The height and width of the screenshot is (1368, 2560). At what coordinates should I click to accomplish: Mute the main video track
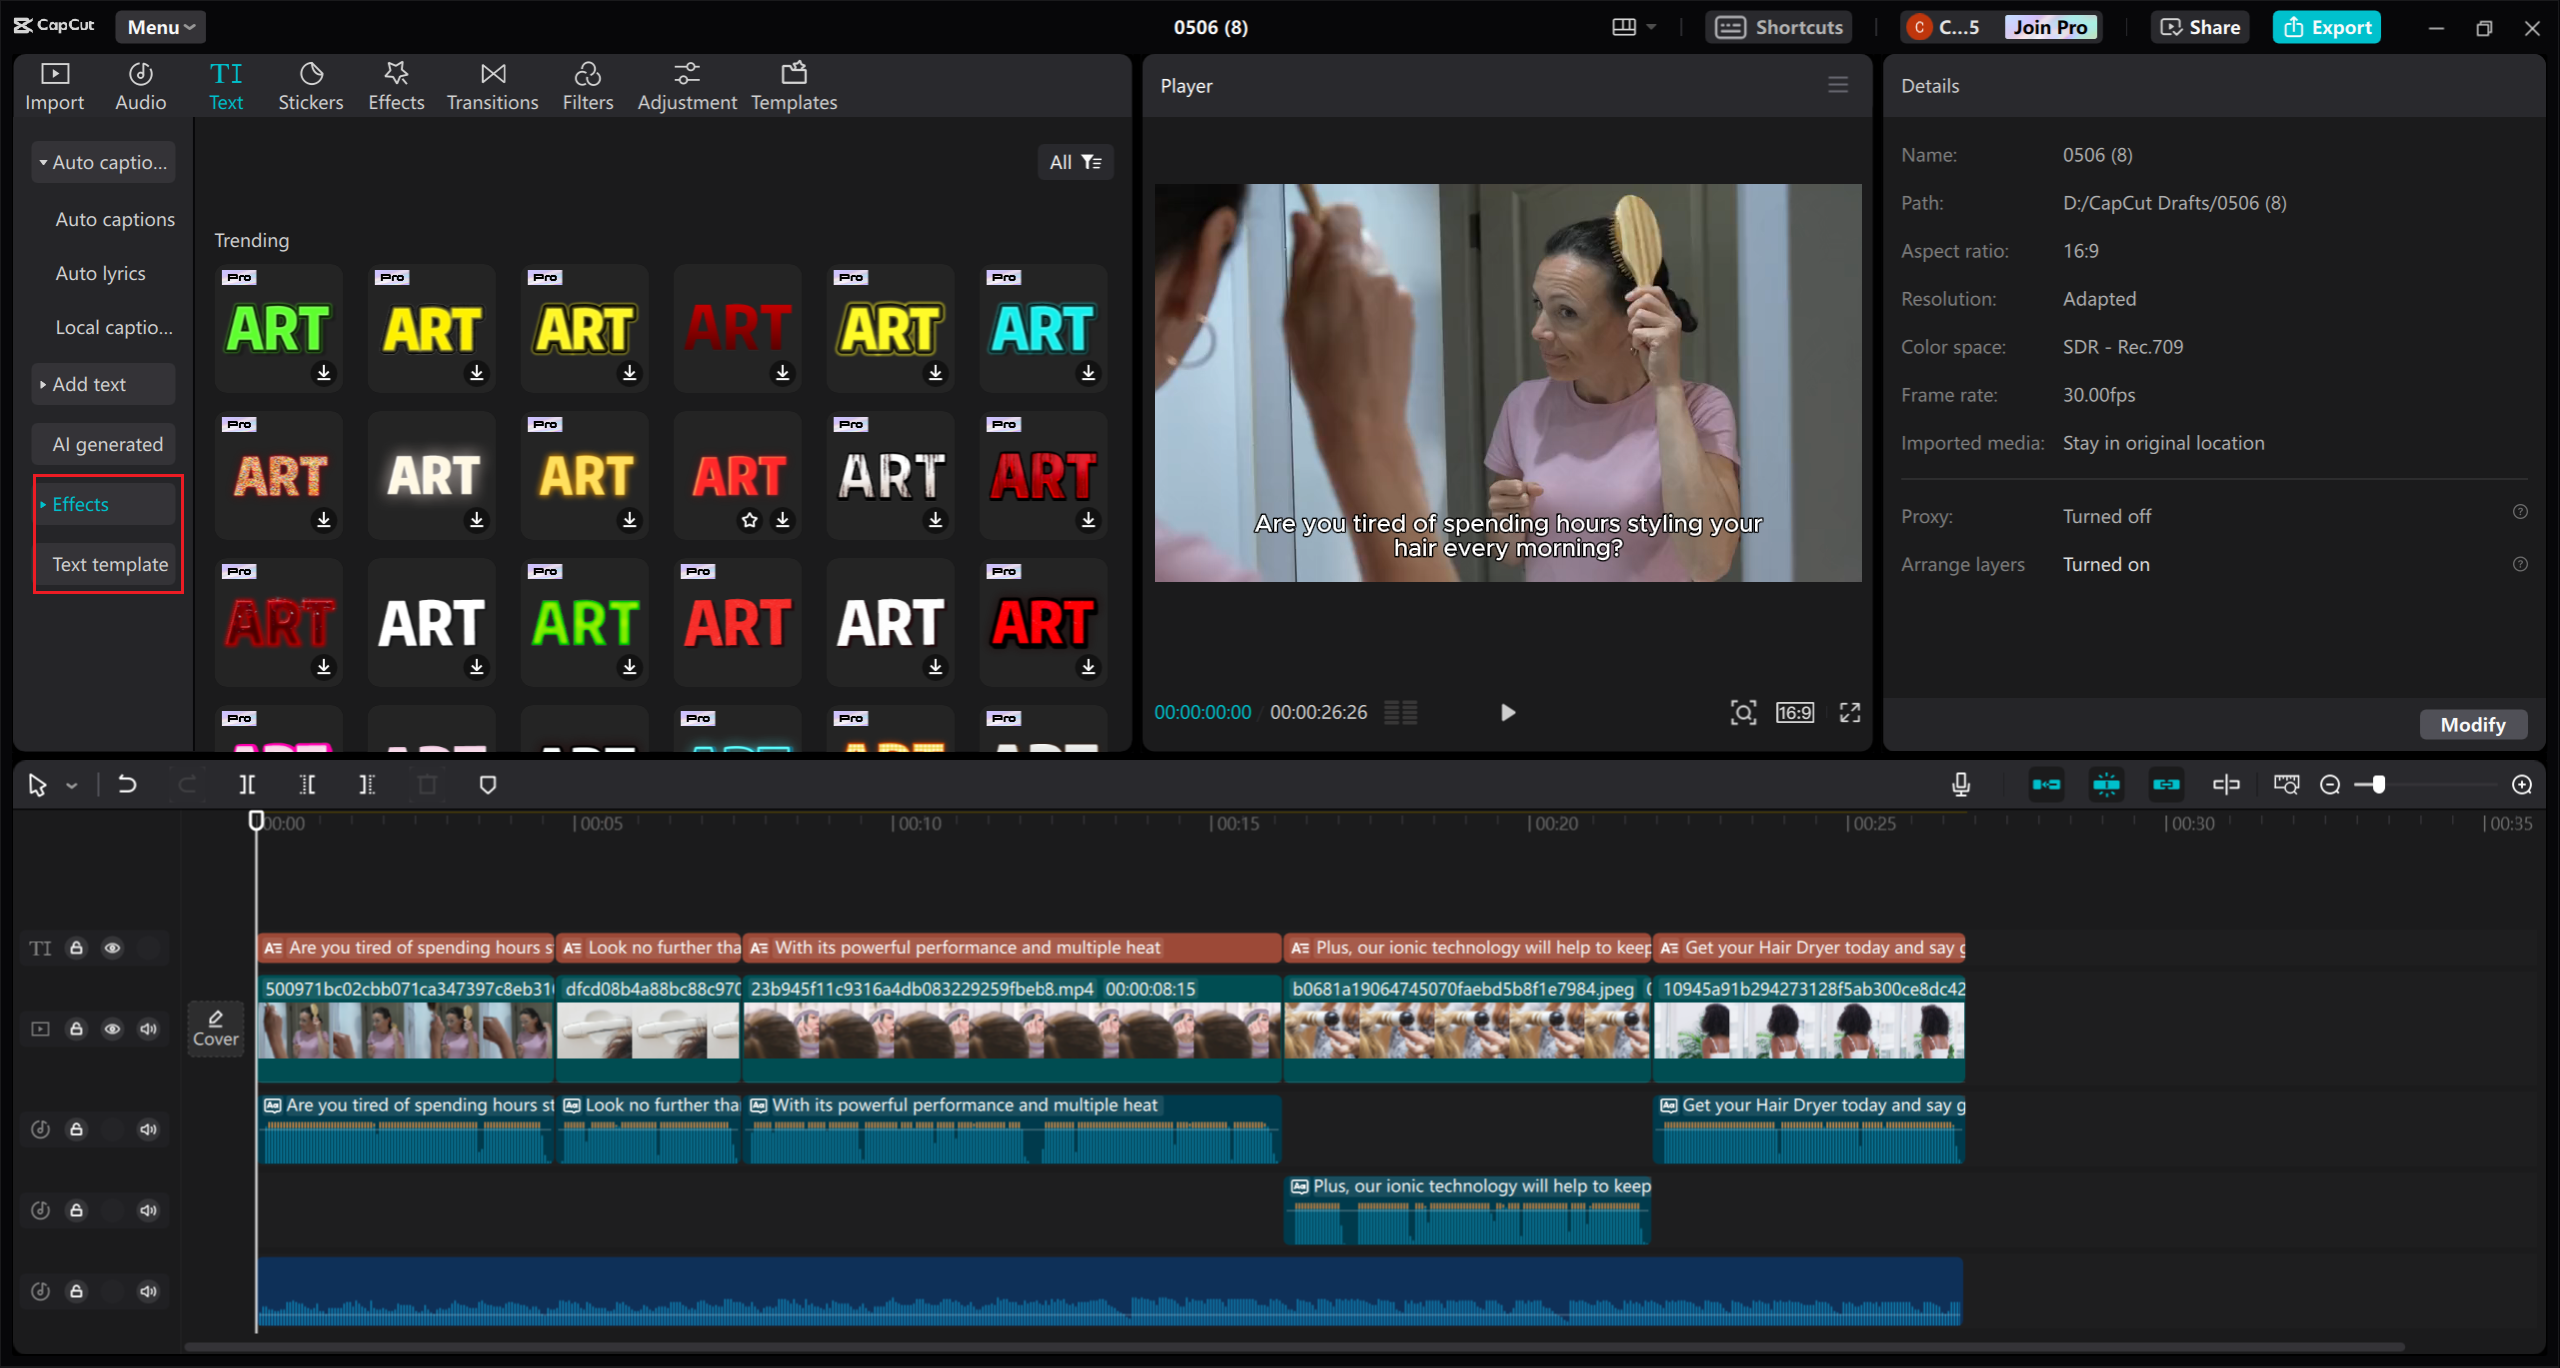click(x=148, y=1029)
